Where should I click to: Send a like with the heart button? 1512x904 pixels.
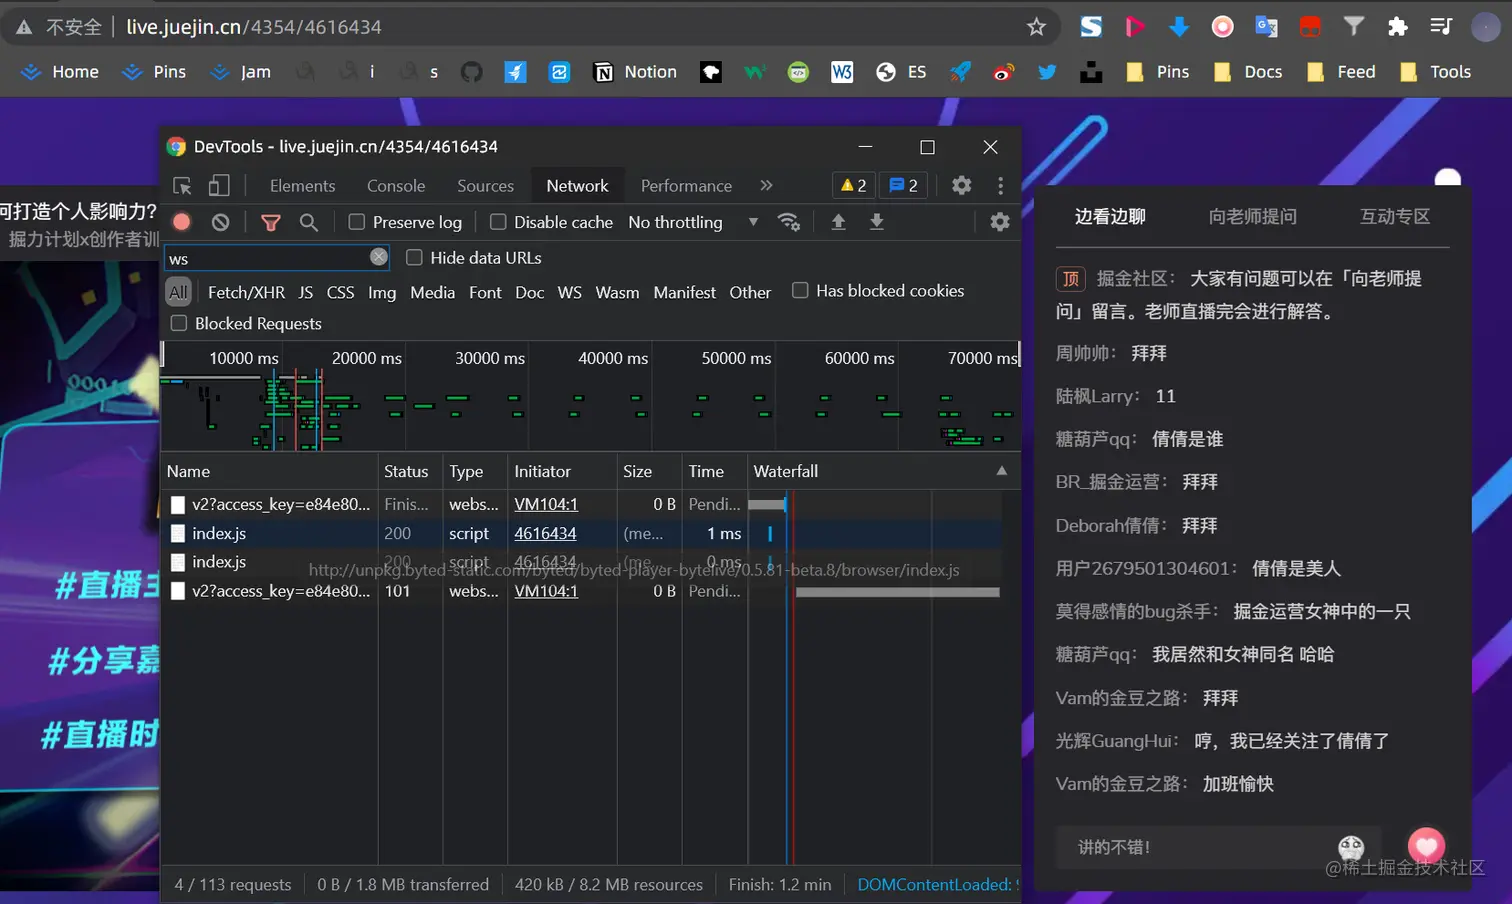[x=1426, y=846]
